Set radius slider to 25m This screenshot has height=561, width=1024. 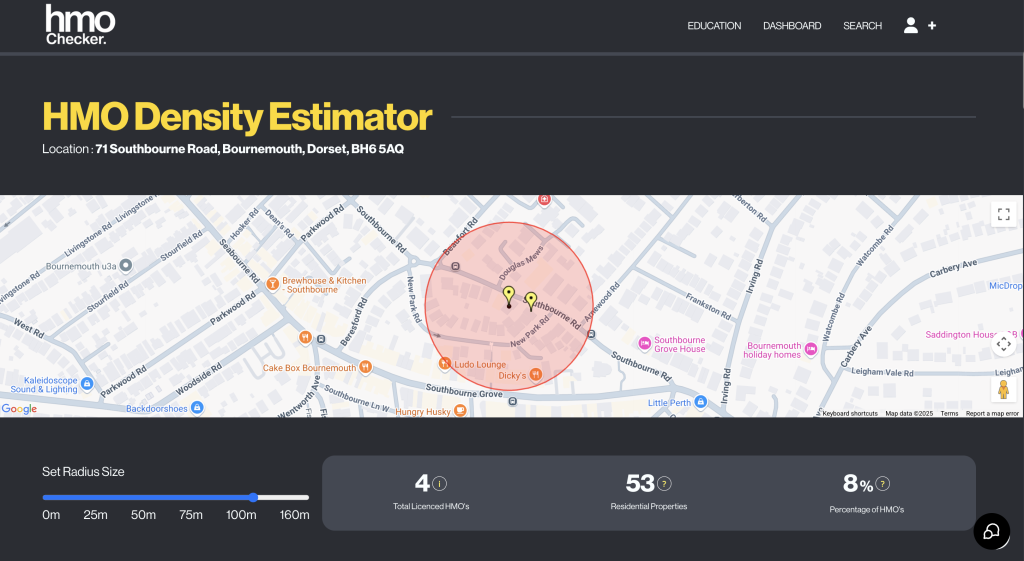click(95, 515)
